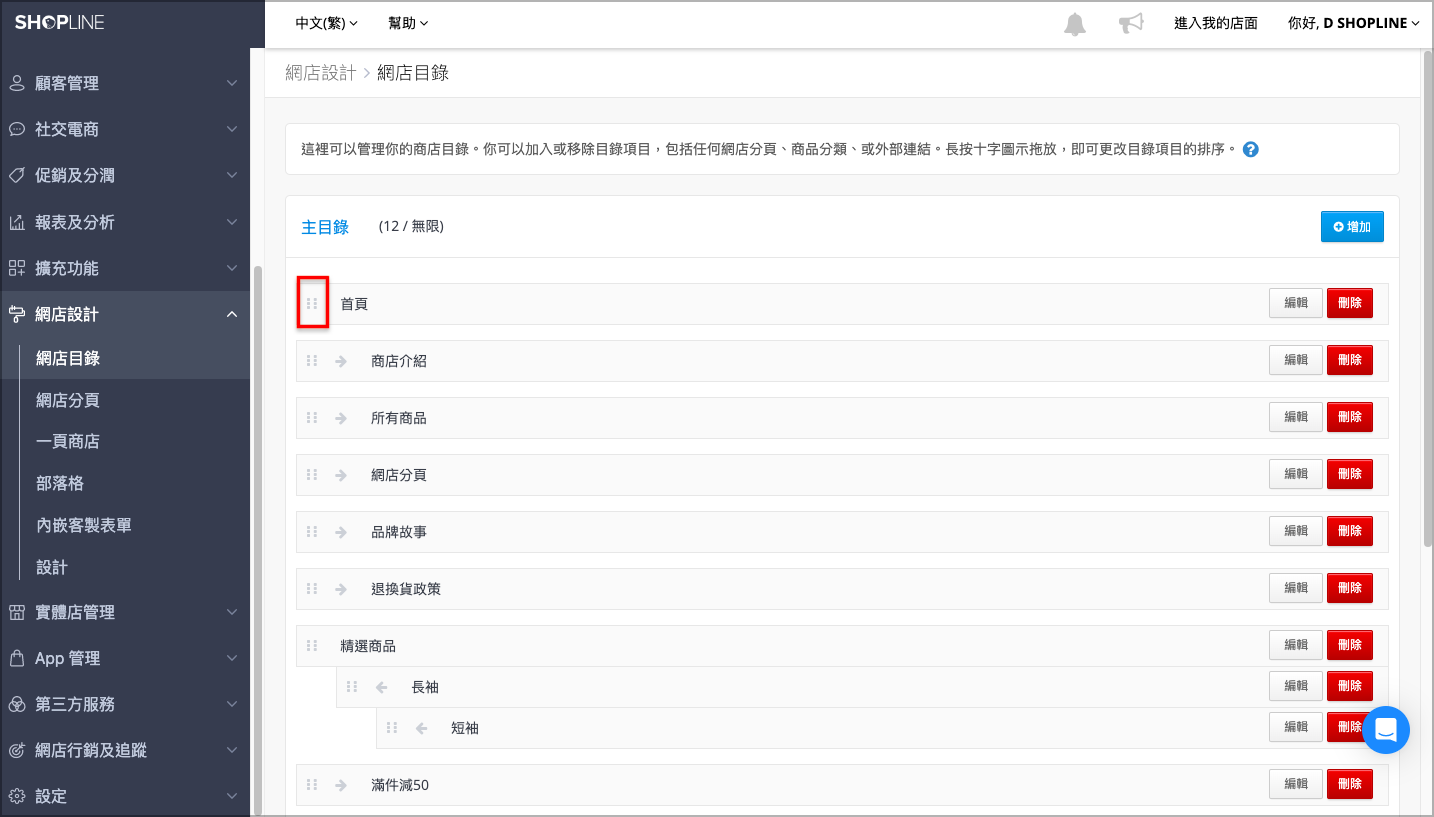Click the drag handle for 首頁
Image resolution: width=1434 pixels, height=817 pixels.
click(312, 303)
